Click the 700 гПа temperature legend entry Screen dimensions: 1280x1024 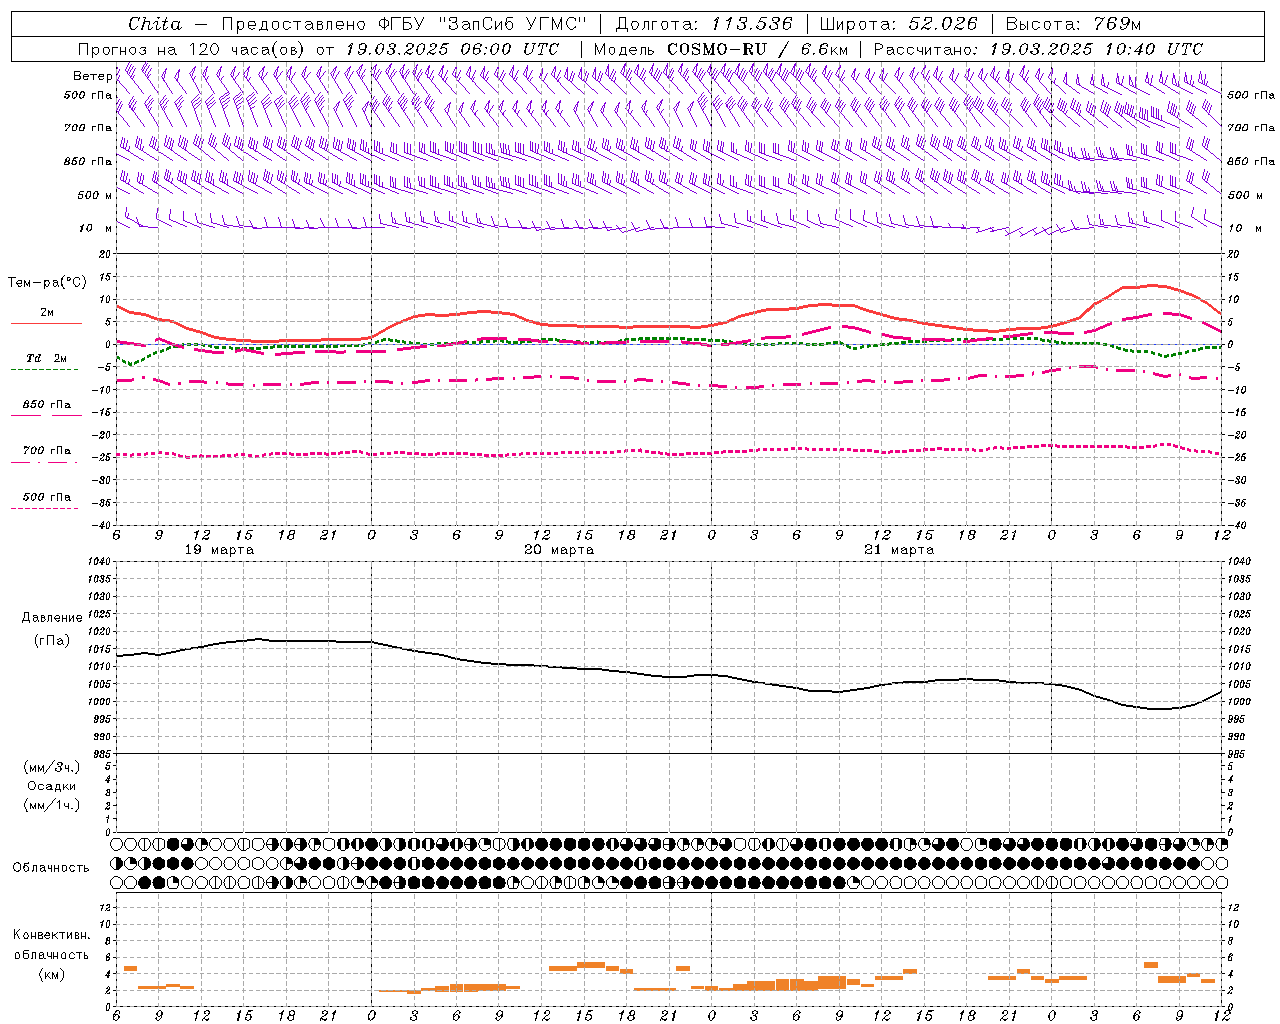coord(46,451)
